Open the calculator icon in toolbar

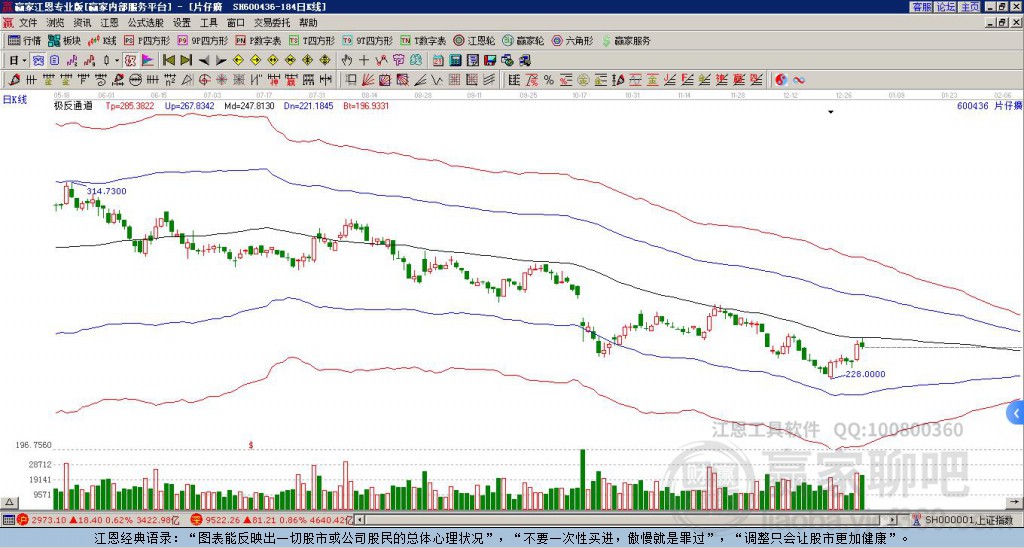(x=455, y=60)
